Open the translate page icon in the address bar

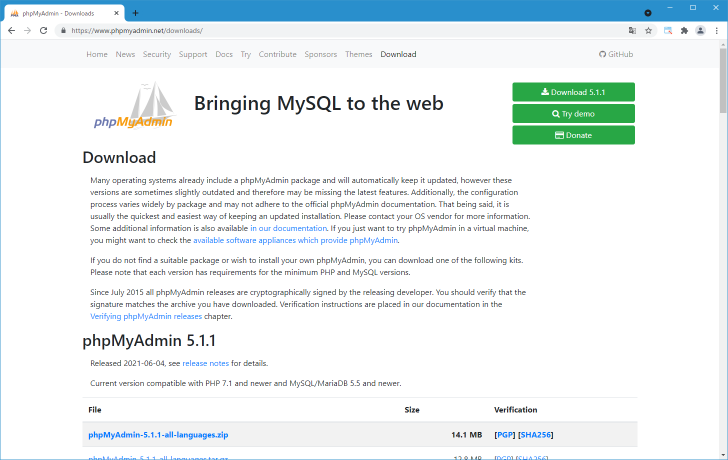pyautogui.click(x=632, y=31)
